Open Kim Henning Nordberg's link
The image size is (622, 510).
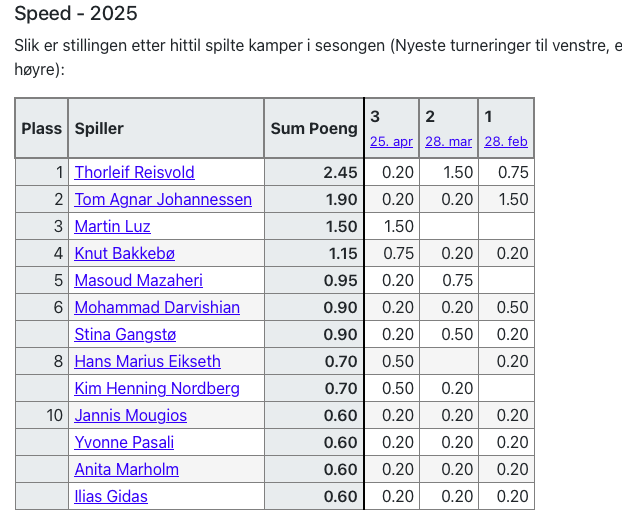click(157, 388)
